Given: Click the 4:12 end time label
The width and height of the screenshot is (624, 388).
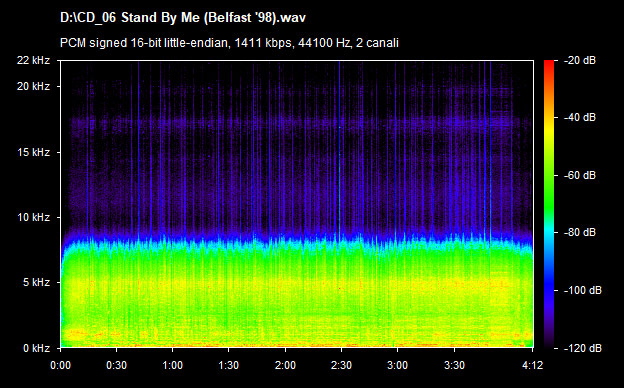Looking at the screenshot, I should tap(532, 365).
